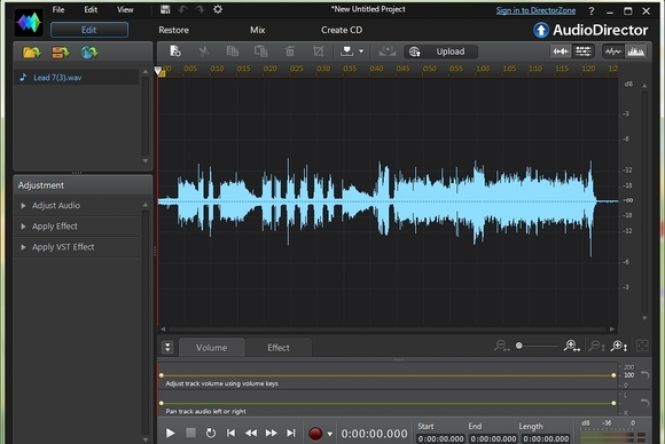Click the Download from DirectorZone globe icon
Screen dimensions: 665x444
point(89,52)
